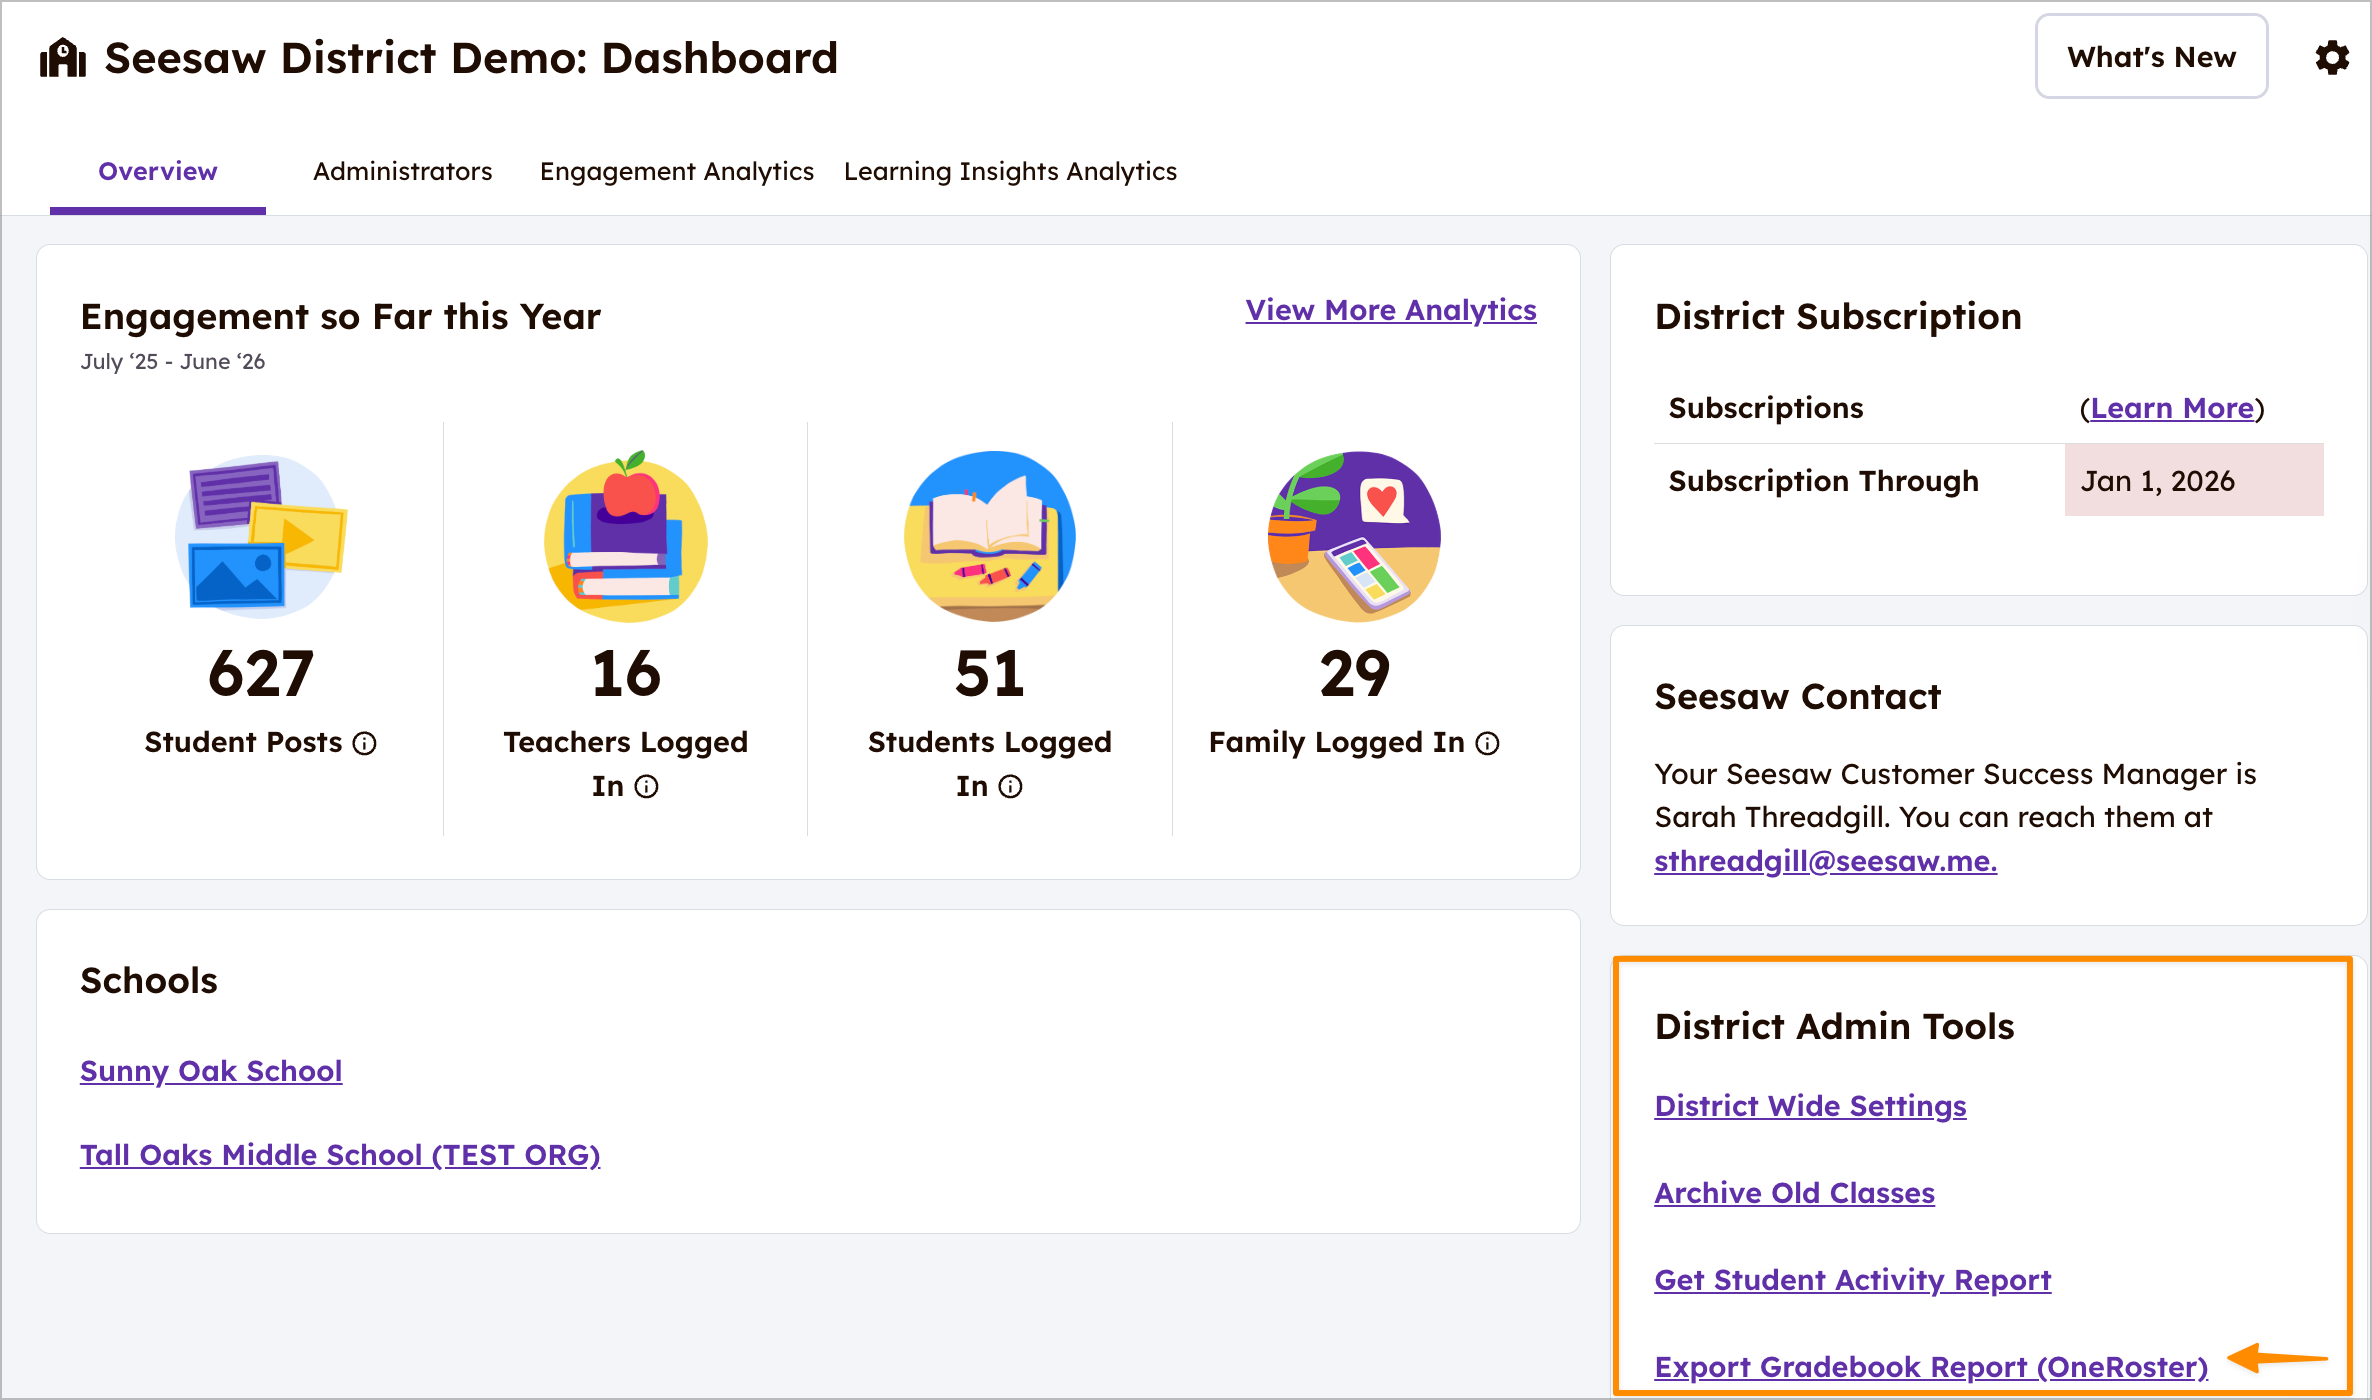Open Tall Oaks Middle School link

click(x=340, y=1155)
